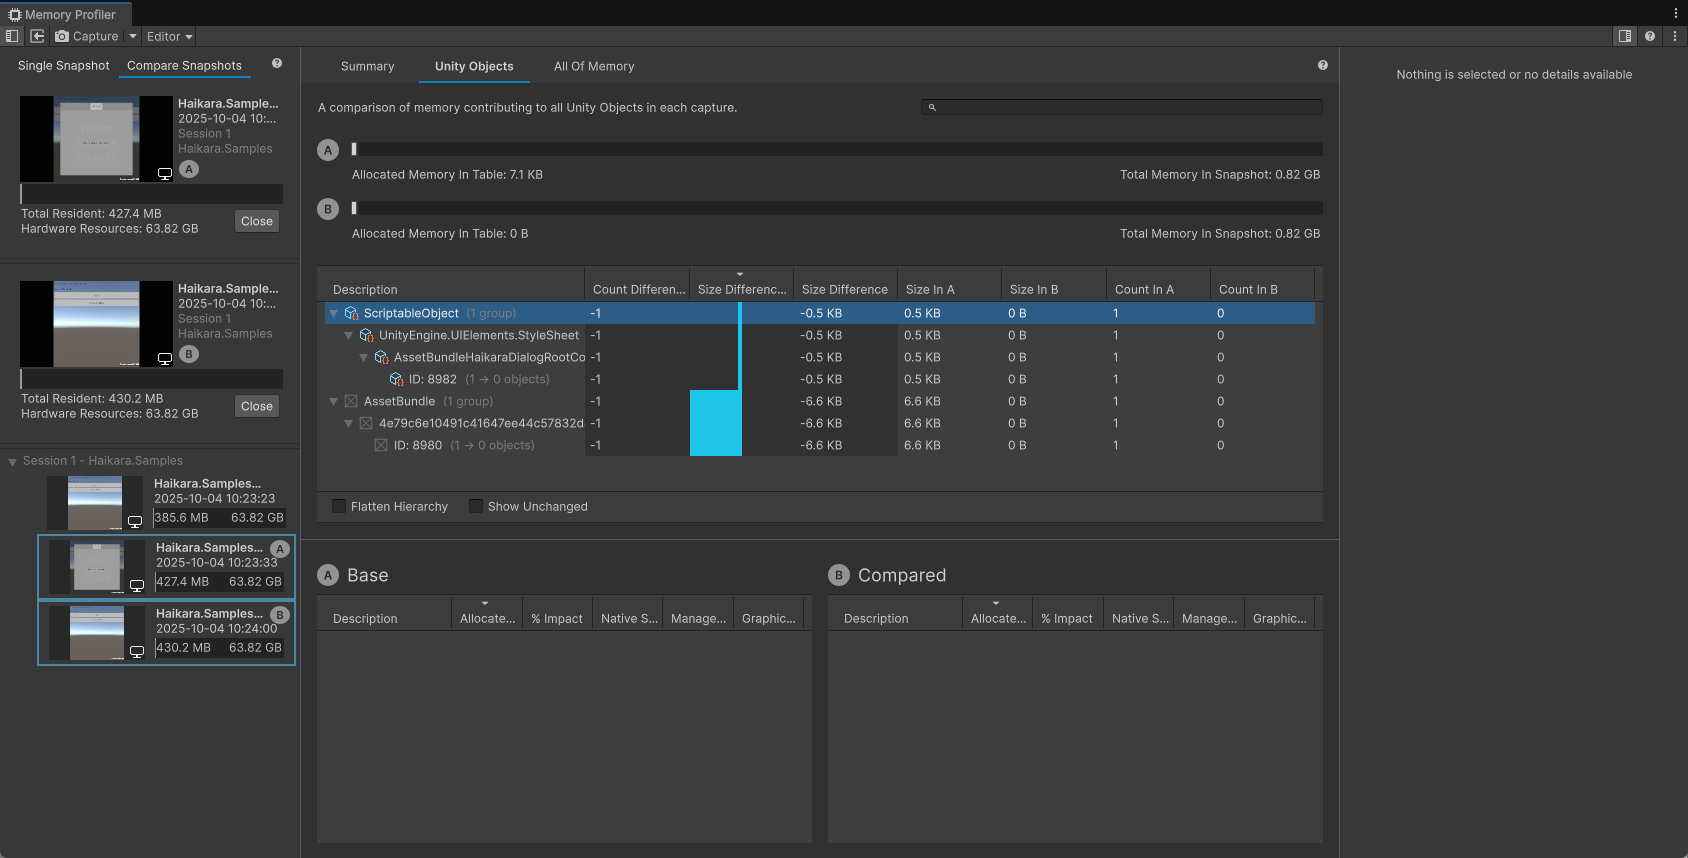Close snapshot A with Close button

(x=257, y=221)
